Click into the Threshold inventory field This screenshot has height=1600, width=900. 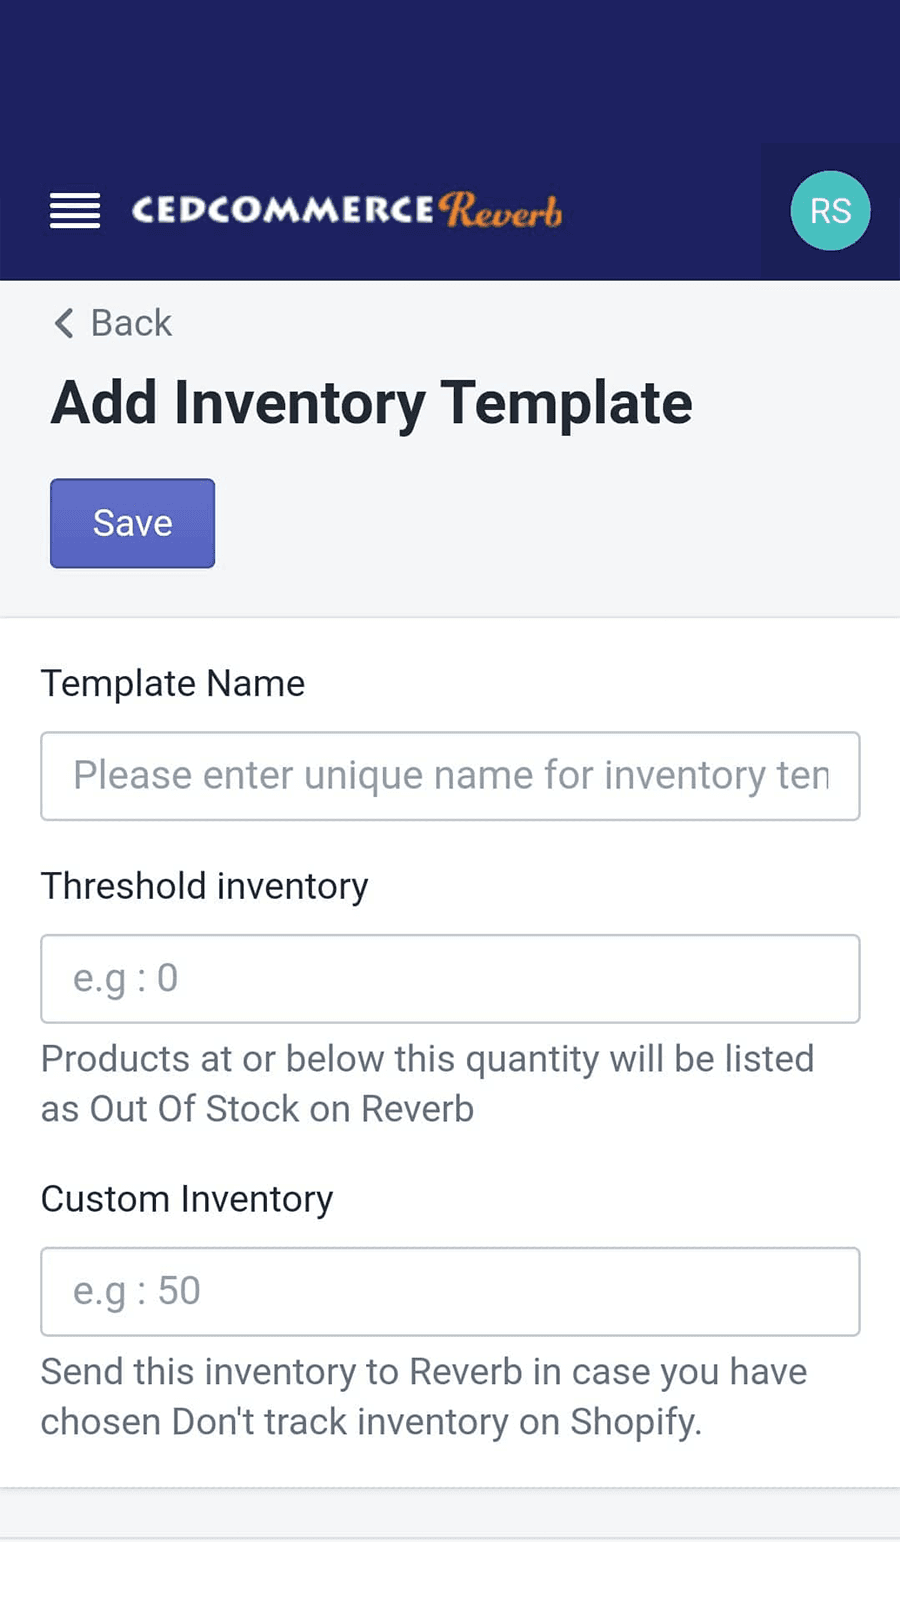click(x=450, y=979)
